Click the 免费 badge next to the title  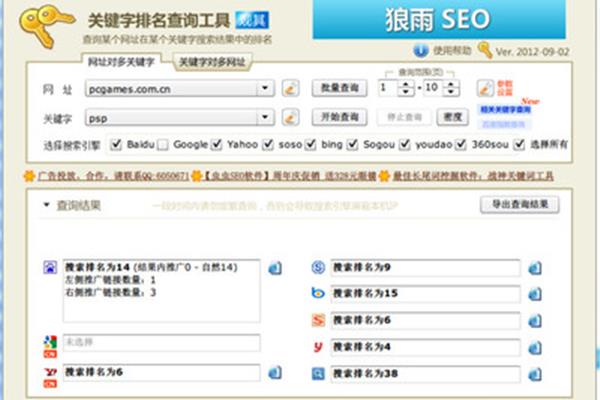click(252, 20)
